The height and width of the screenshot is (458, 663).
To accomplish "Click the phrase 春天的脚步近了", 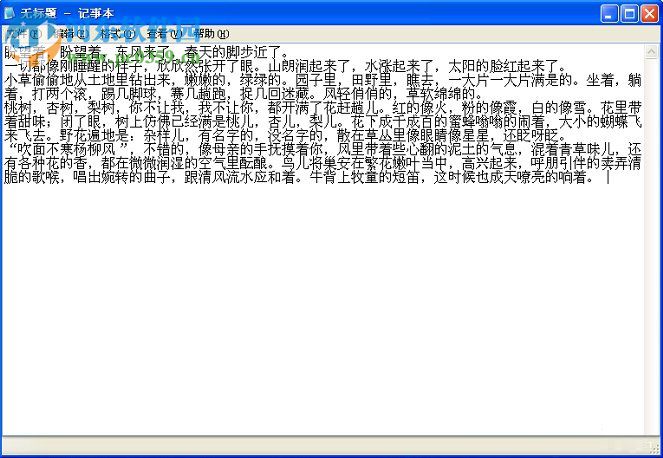I will pos(233,52).
